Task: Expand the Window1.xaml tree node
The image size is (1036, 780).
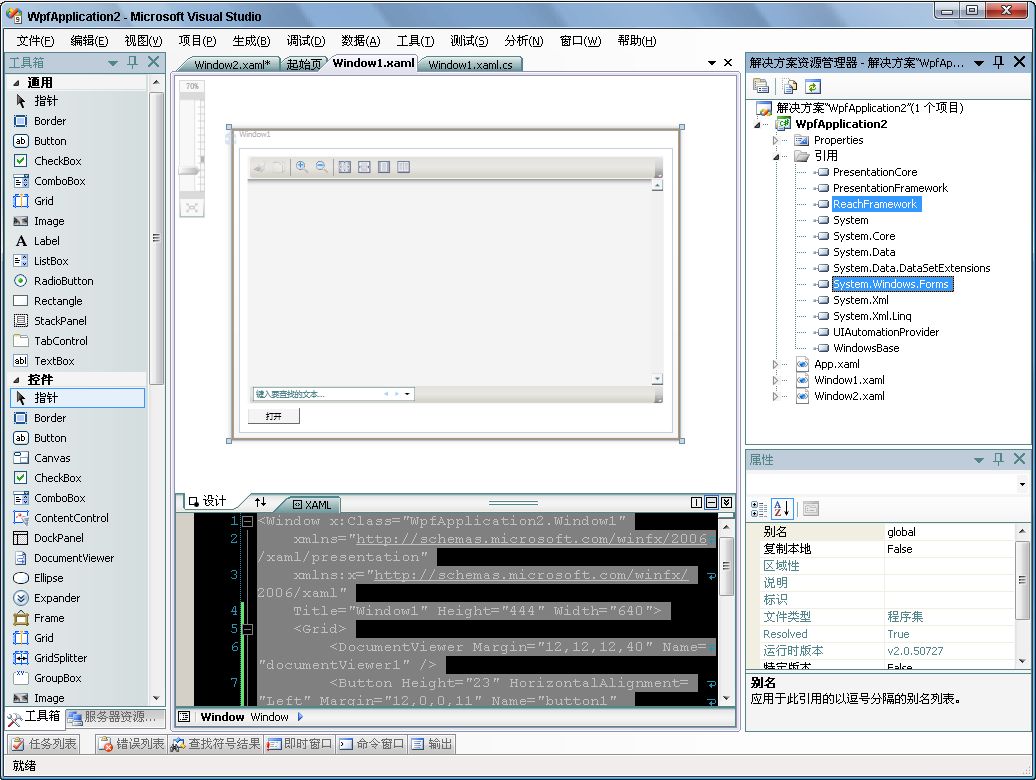Action: click(775, 380)
